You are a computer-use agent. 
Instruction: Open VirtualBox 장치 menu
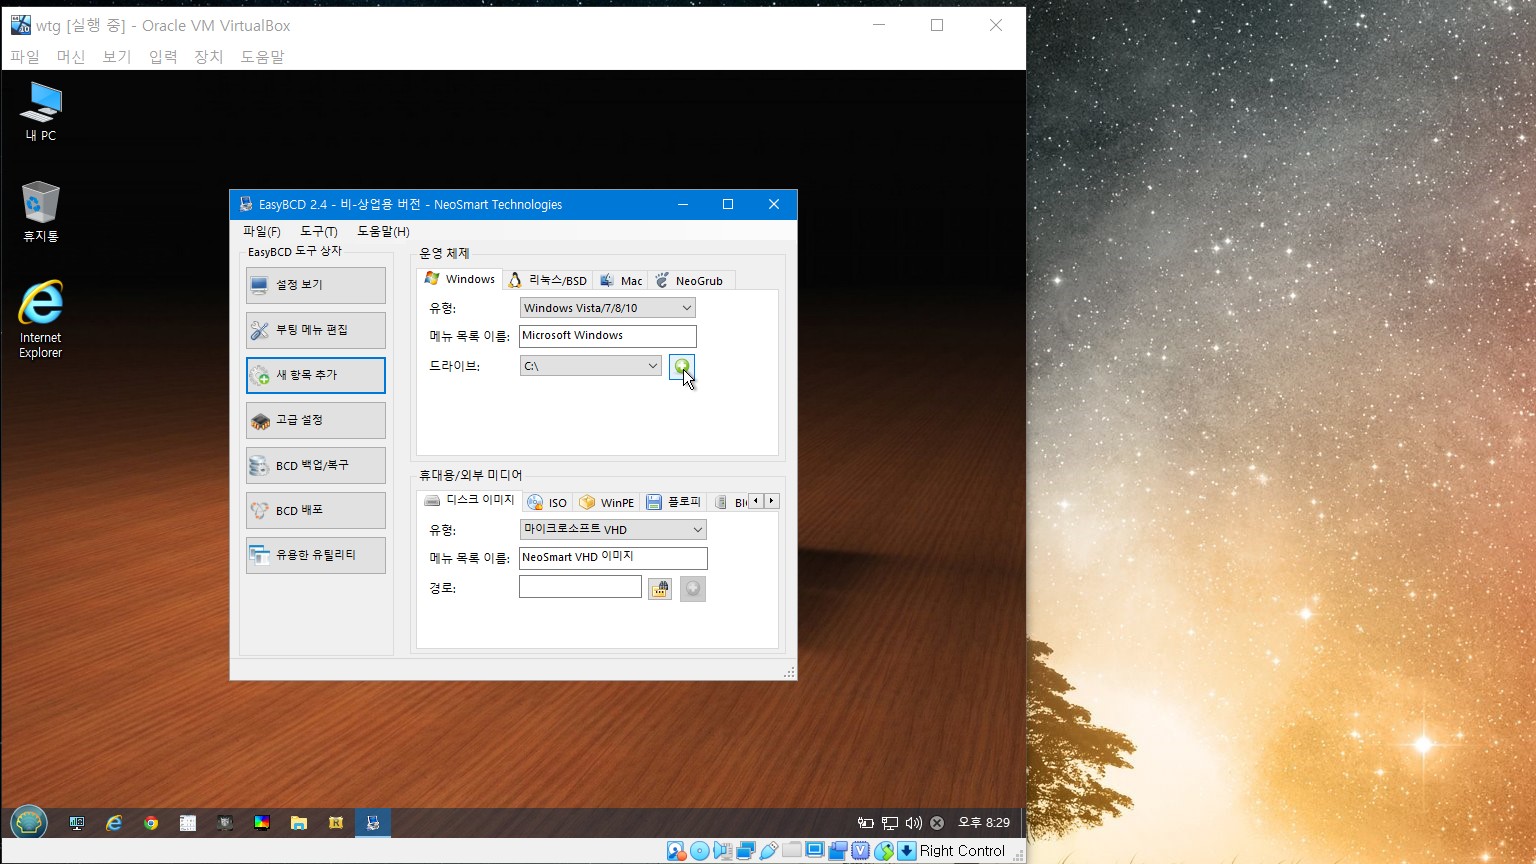point(209,57)
